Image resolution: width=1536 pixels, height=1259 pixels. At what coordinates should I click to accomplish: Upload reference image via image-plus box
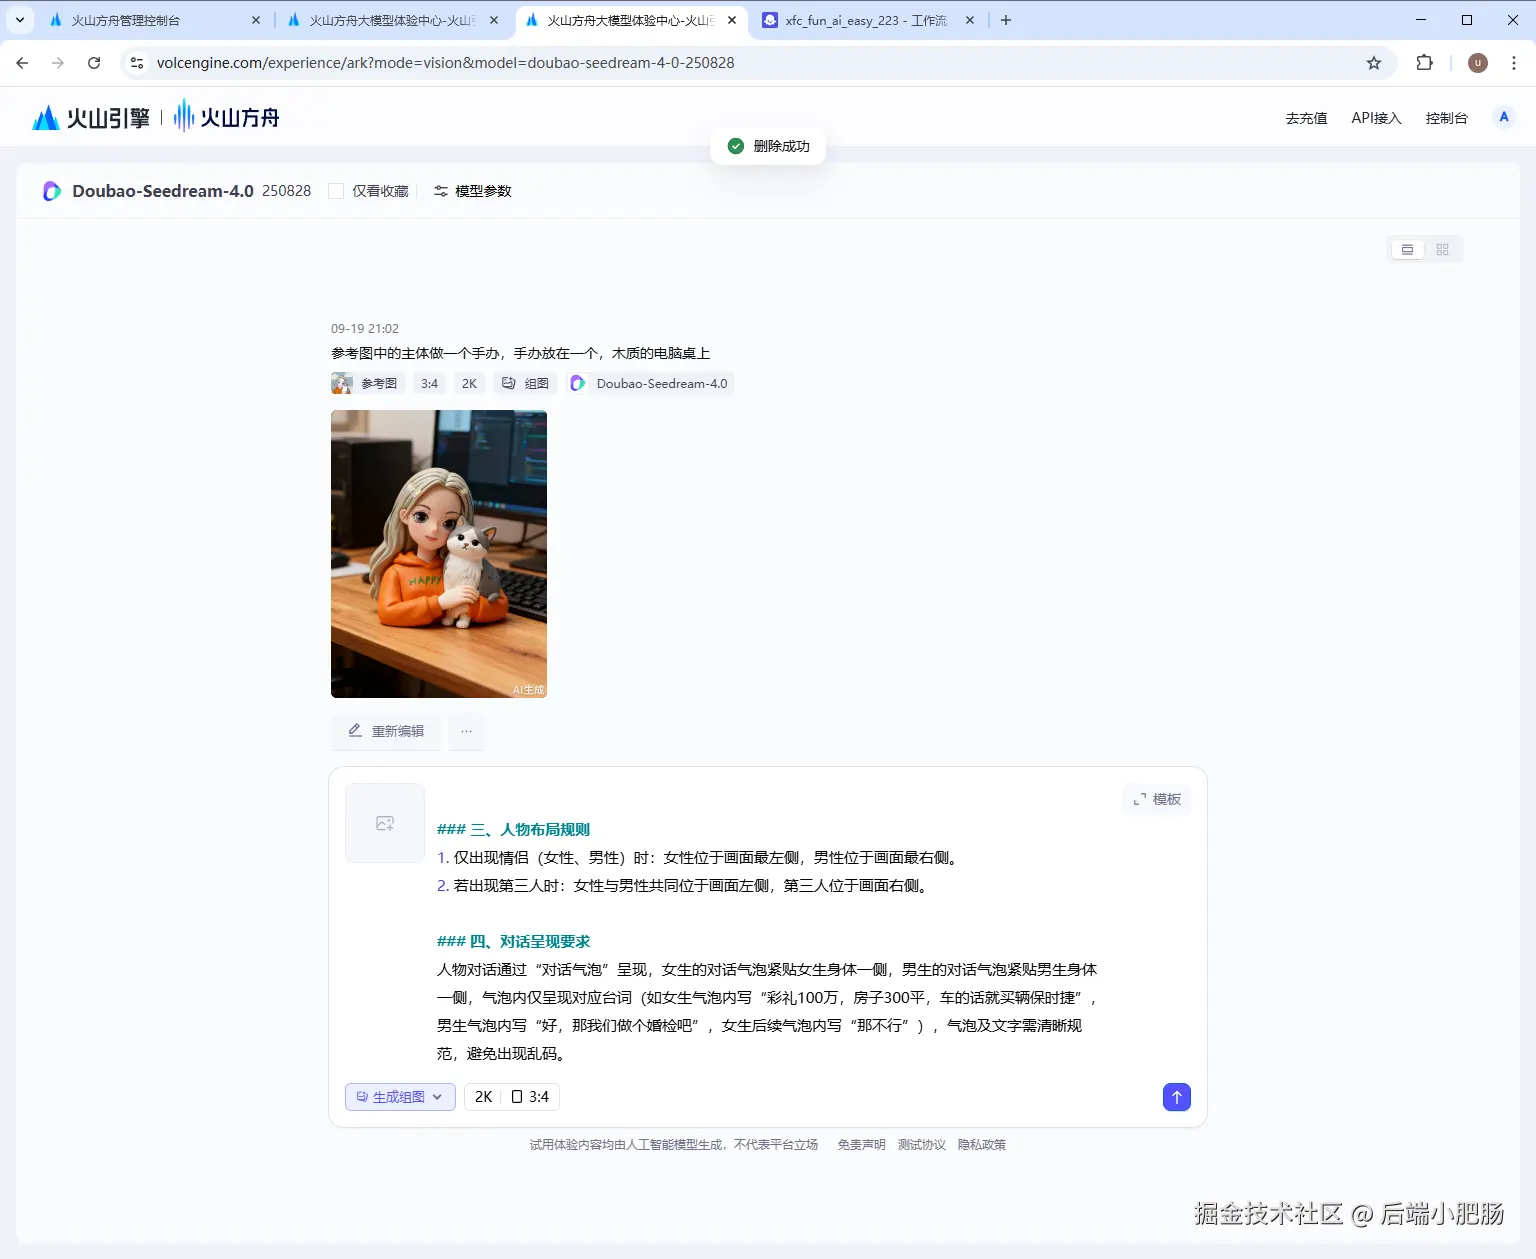[385, 823]
